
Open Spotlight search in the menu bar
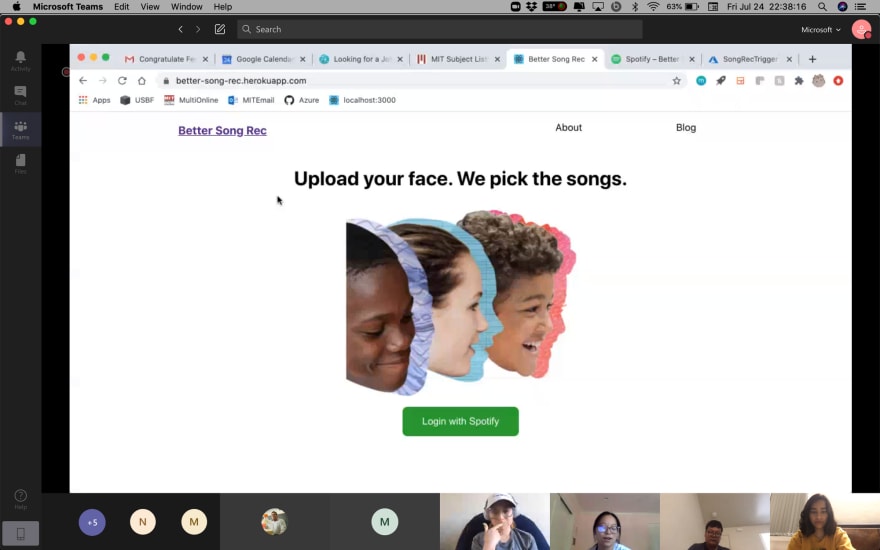click(x=822, y=7)
